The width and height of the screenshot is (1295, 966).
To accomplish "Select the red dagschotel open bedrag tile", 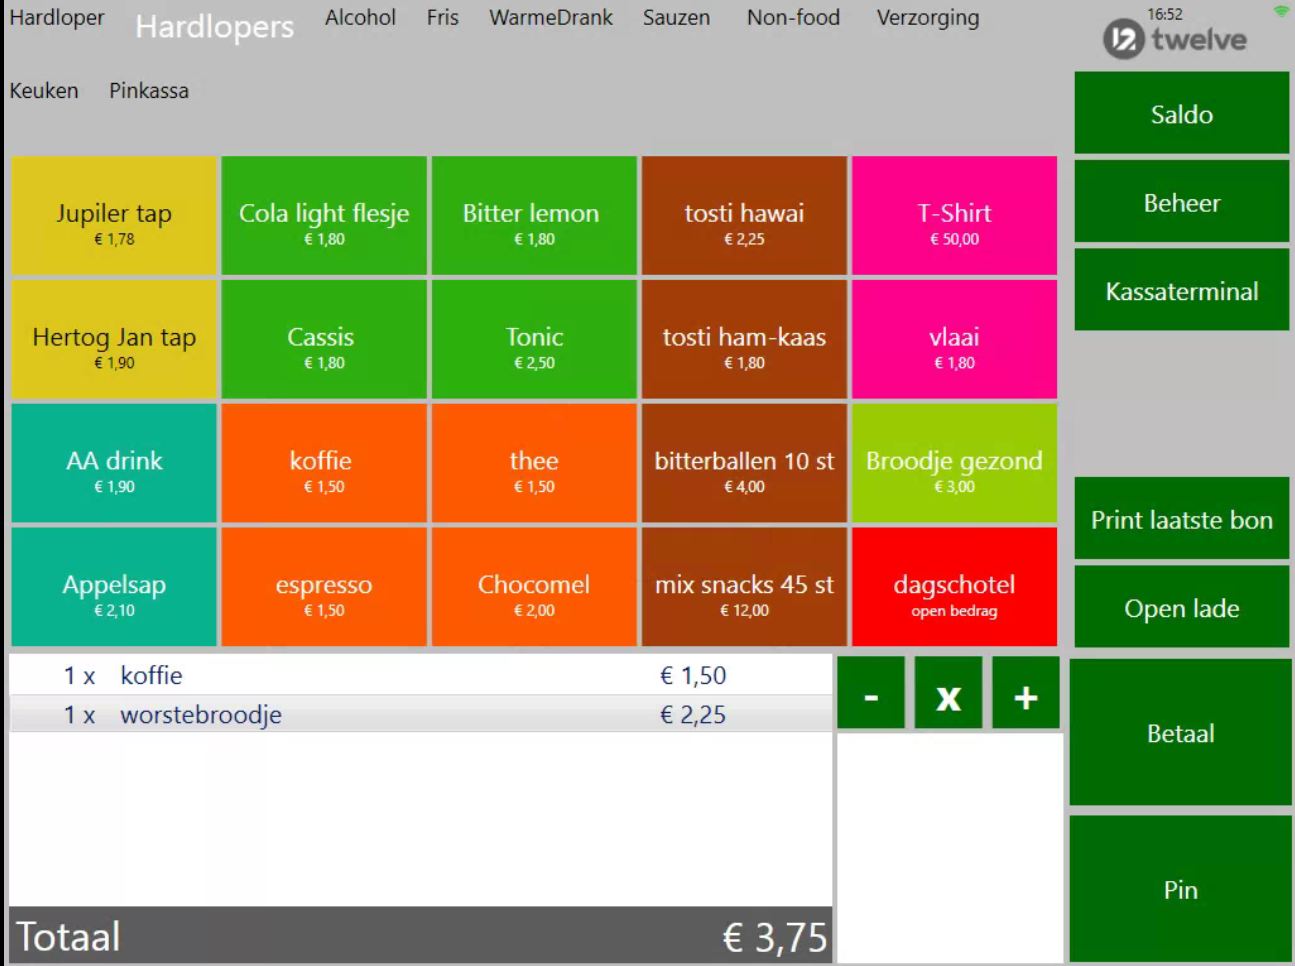I will tap(954, 587).
